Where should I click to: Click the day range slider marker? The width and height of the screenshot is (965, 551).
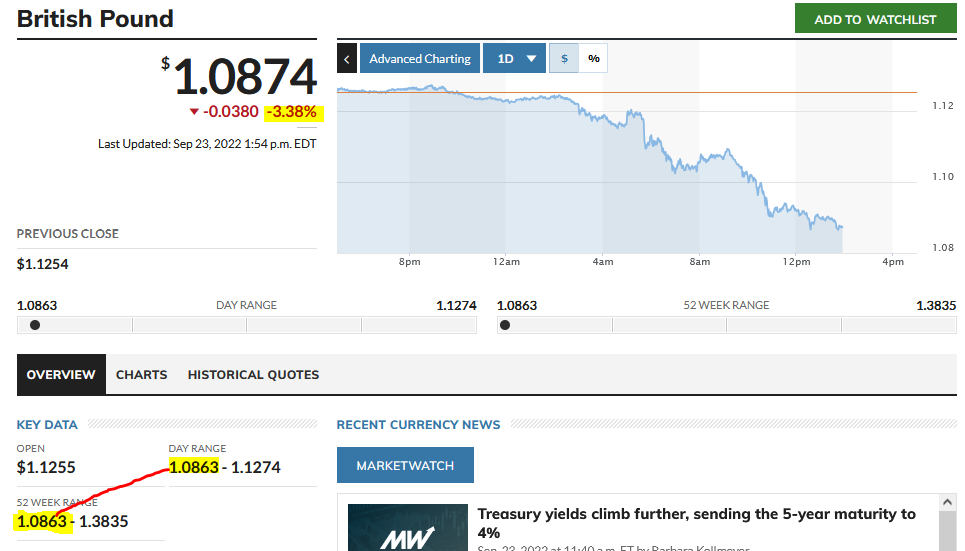35,325
